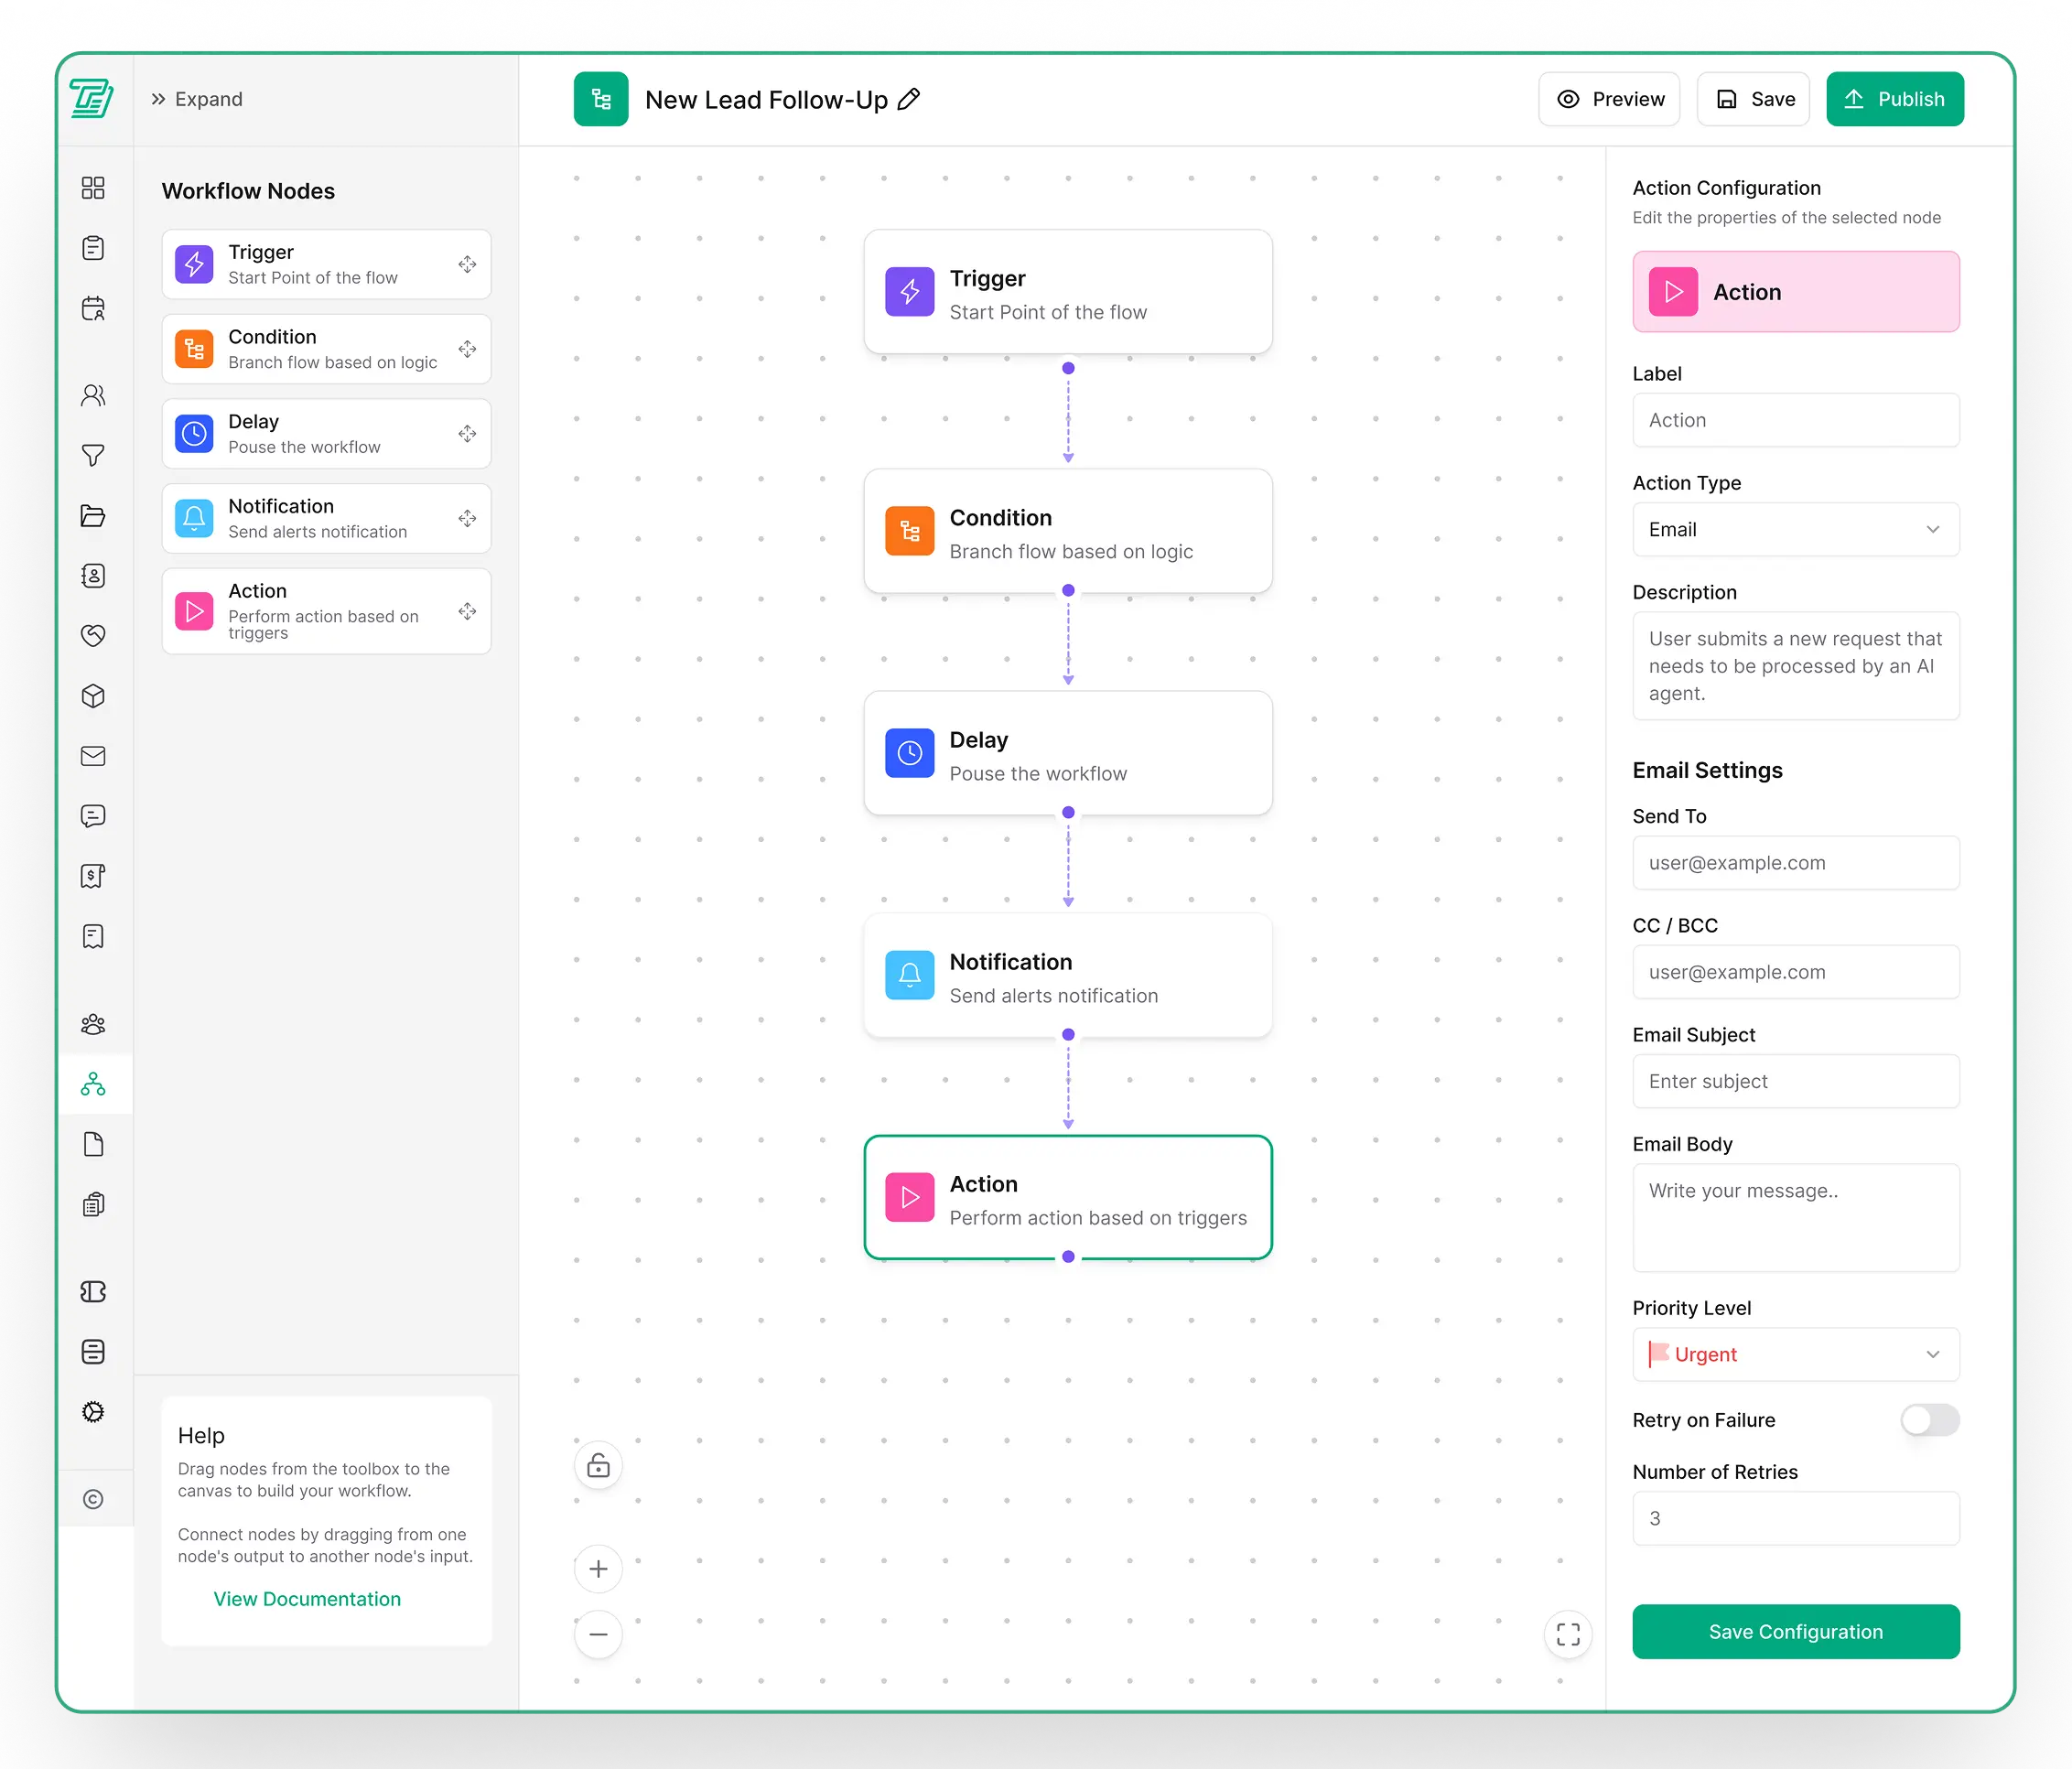Screen dimensions: 2072x1769
Task: Open the View Documentation link
Action: tap(307, 1599)
